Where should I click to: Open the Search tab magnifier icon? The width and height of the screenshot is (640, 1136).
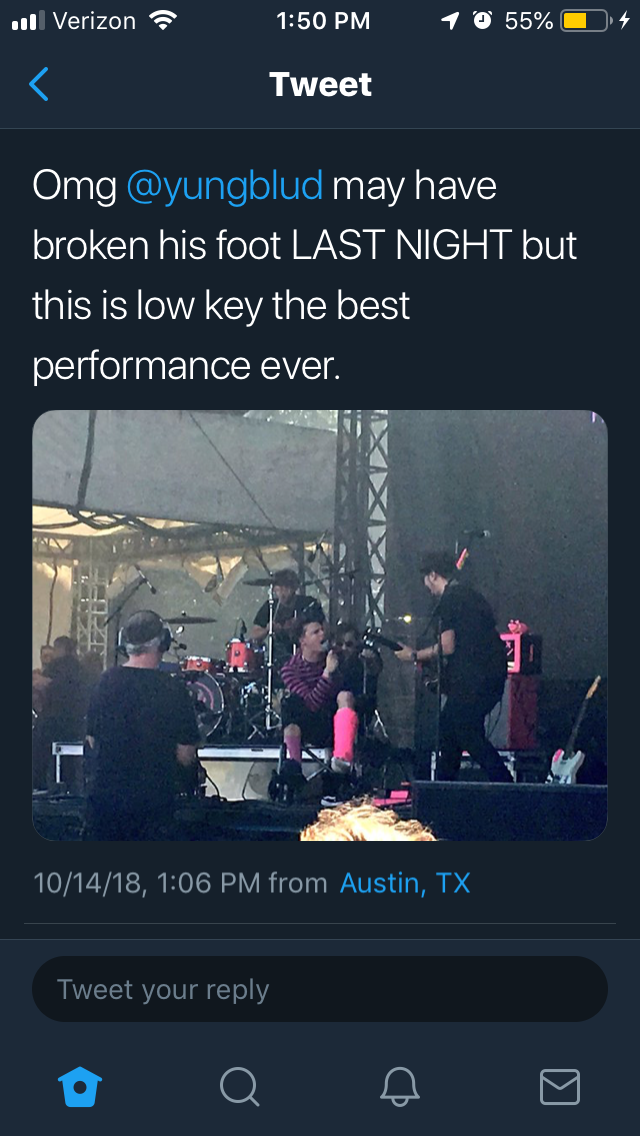click(240, 1087)
